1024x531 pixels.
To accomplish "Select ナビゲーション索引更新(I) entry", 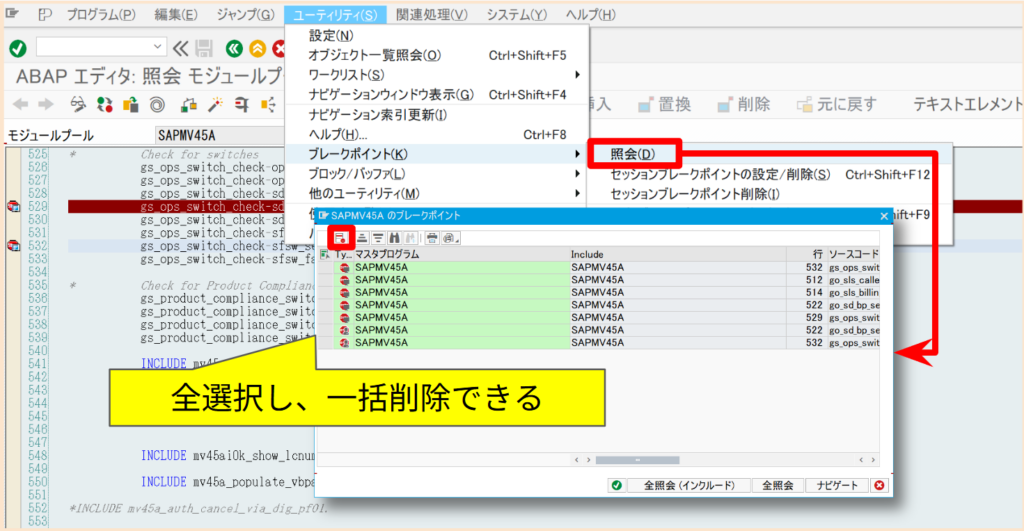I will (437, 115).
